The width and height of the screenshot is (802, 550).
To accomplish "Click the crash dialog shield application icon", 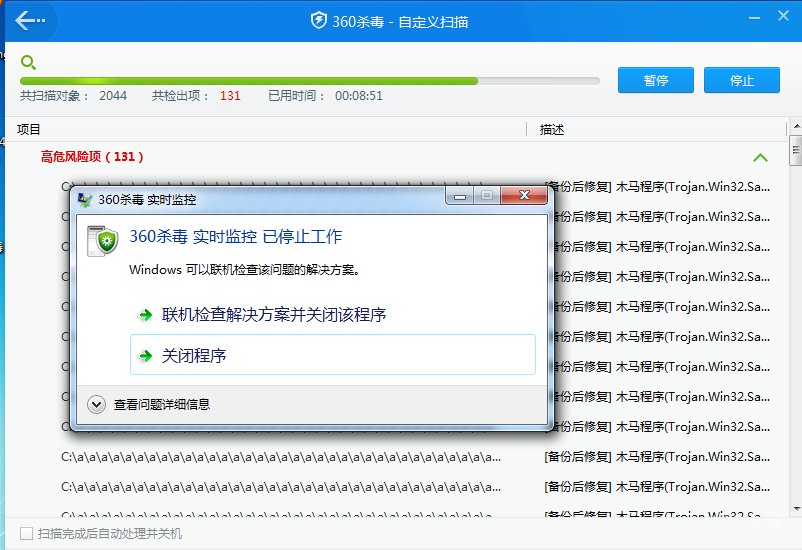I will pyautogui.click(x=102, y=240).
